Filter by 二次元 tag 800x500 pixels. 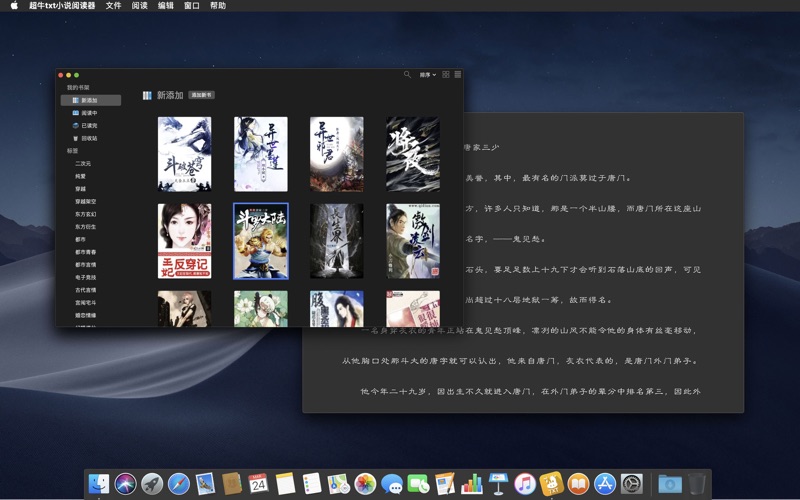tap(83, 164)
